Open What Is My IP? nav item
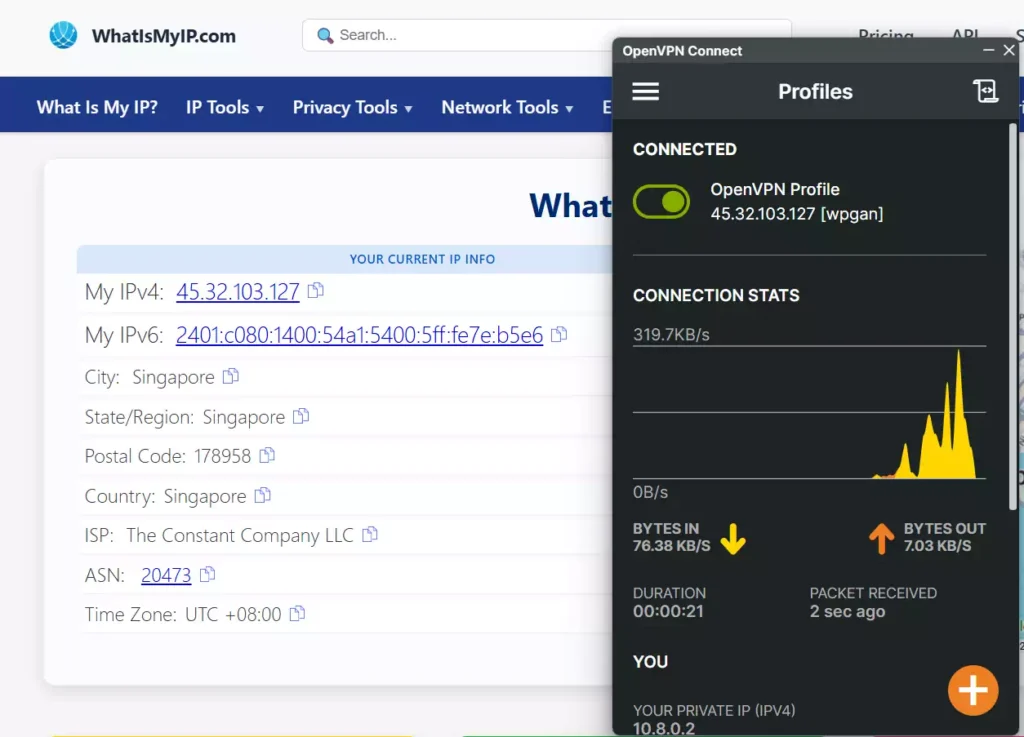This screenshot has height=737, width=1024. 97,107
